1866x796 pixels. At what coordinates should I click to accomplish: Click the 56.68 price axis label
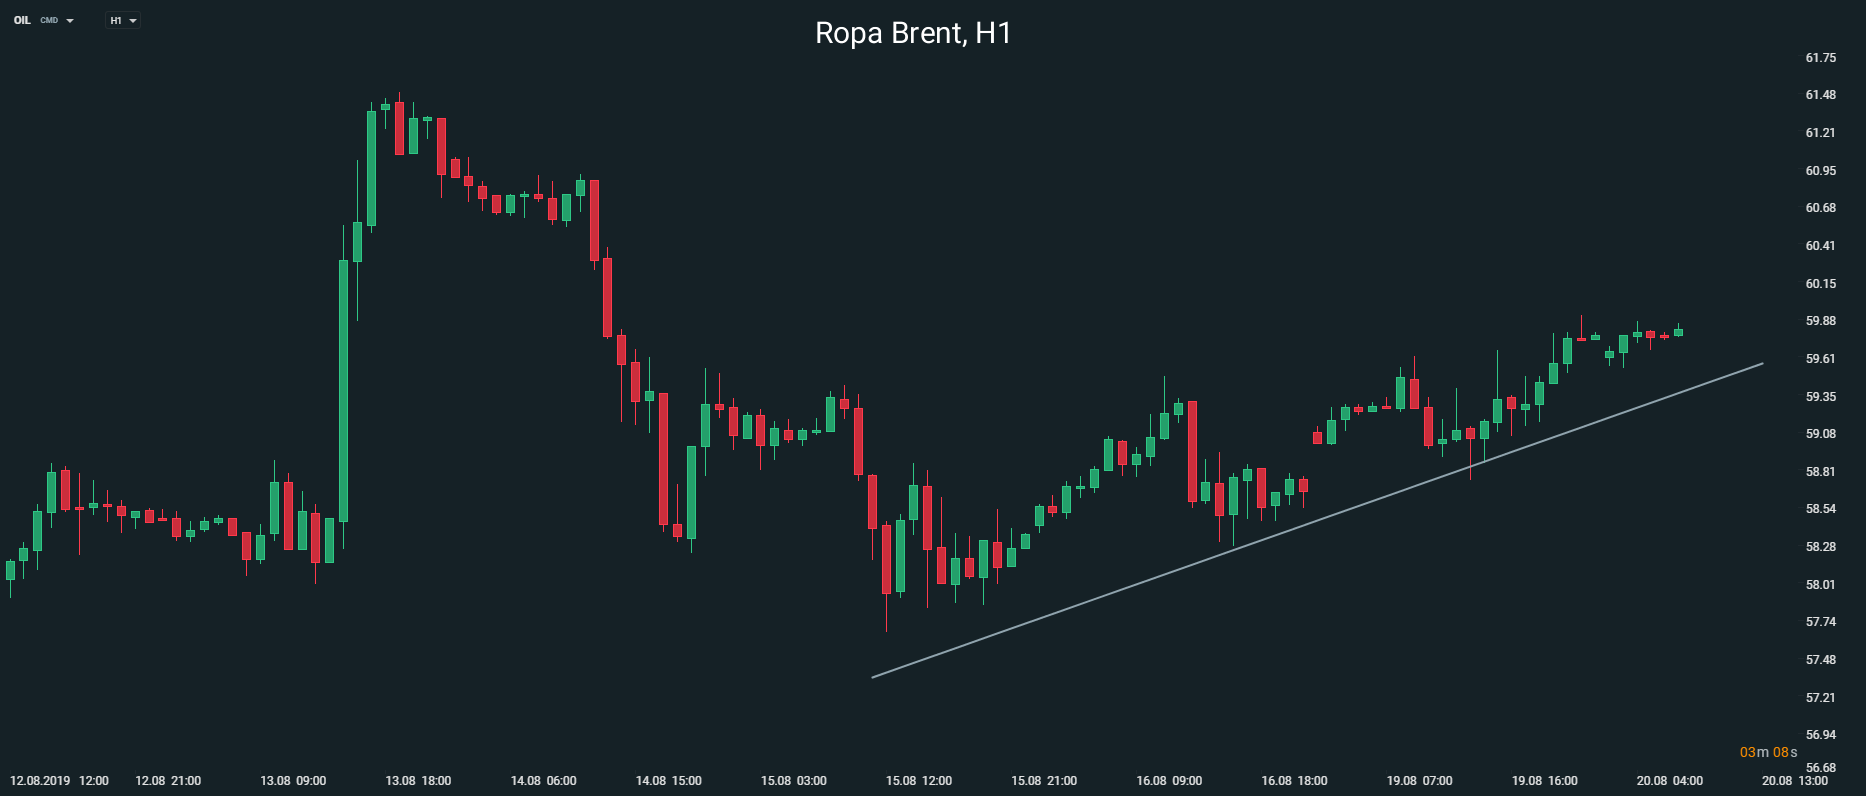pos(1820,768)
